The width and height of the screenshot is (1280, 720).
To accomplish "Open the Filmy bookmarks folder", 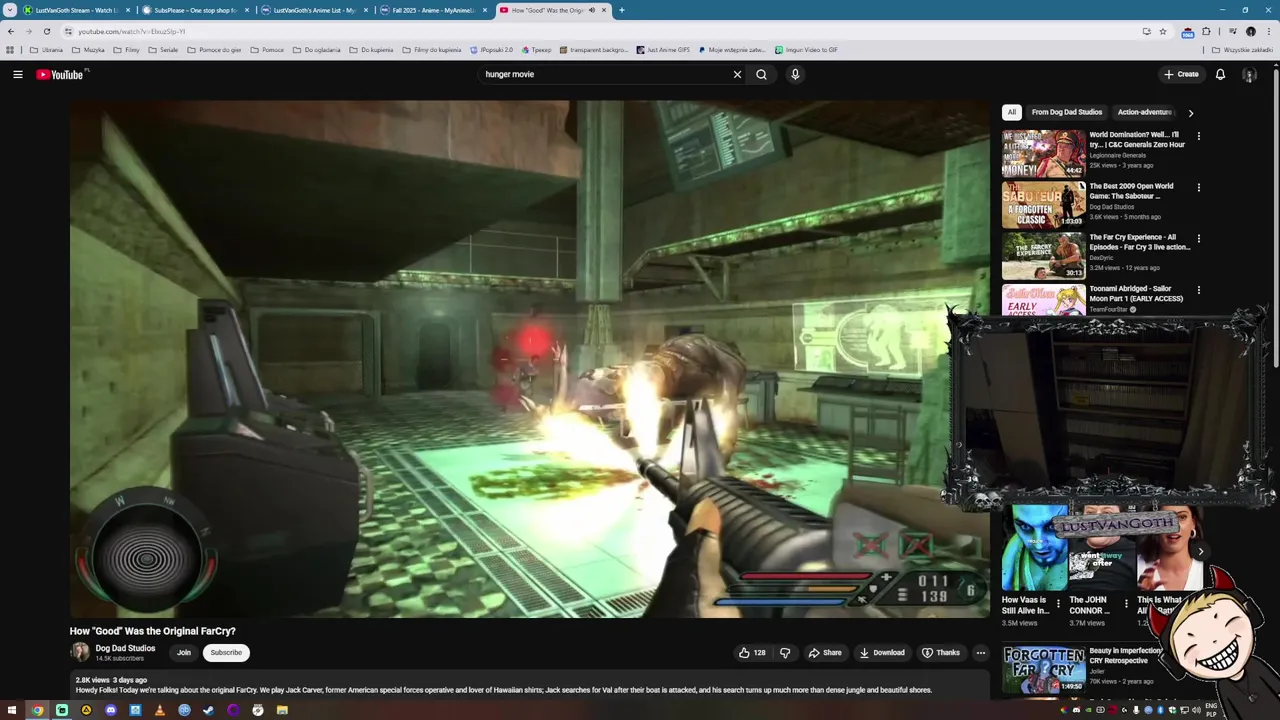I will (x=126, y=49).
